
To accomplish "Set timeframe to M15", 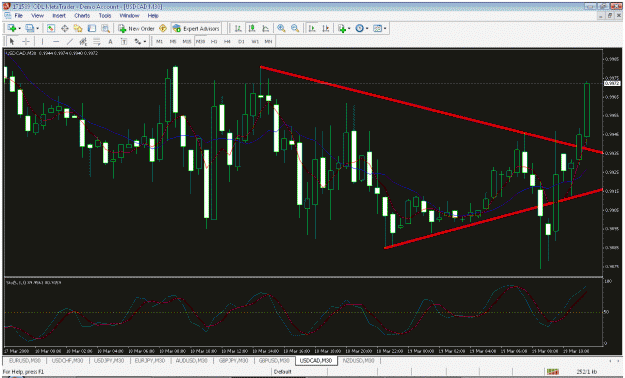I will 187,41.
